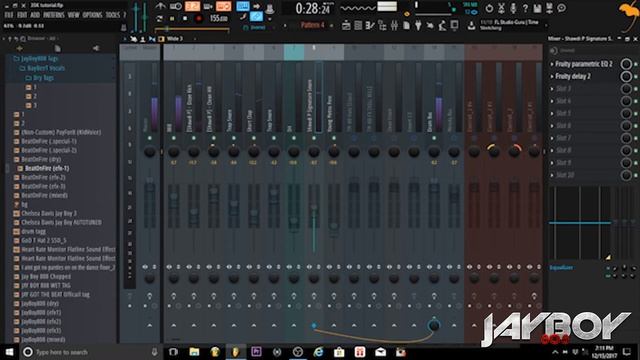Click the record button in the transport

(199, 18)
